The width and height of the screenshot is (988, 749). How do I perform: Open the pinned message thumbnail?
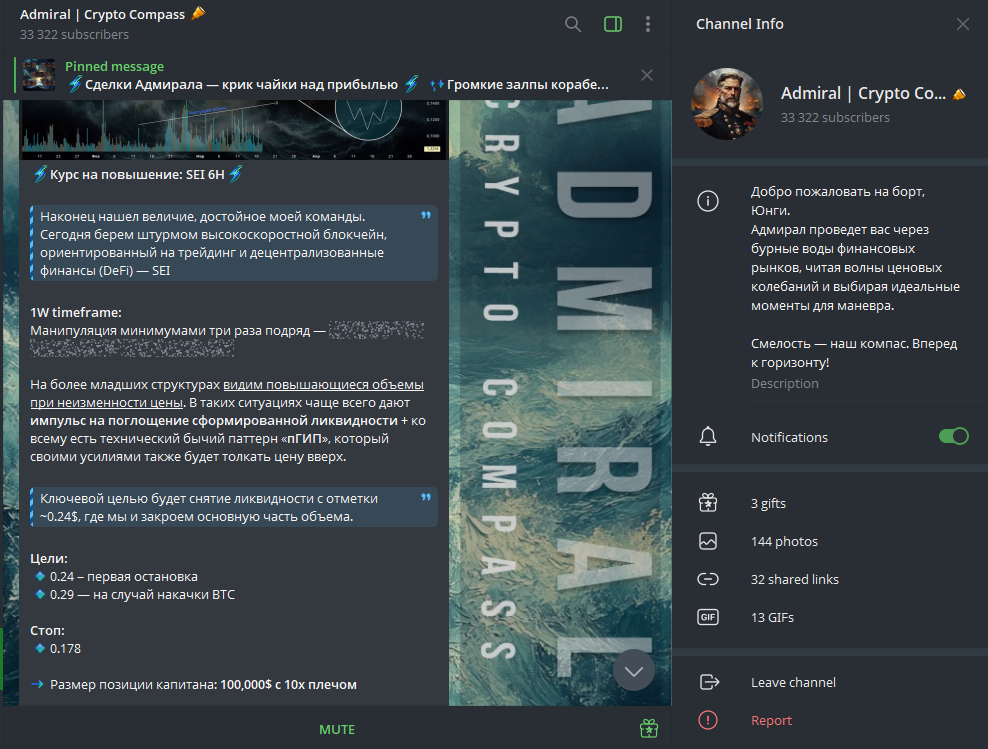click(x=39, y=75)
